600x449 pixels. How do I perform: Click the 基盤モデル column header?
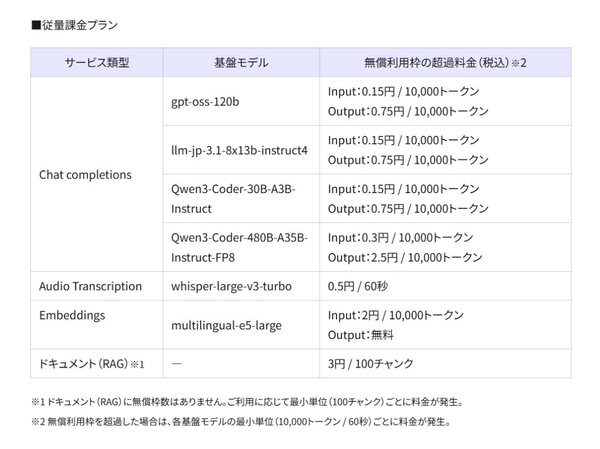click(x=241, y=62)
